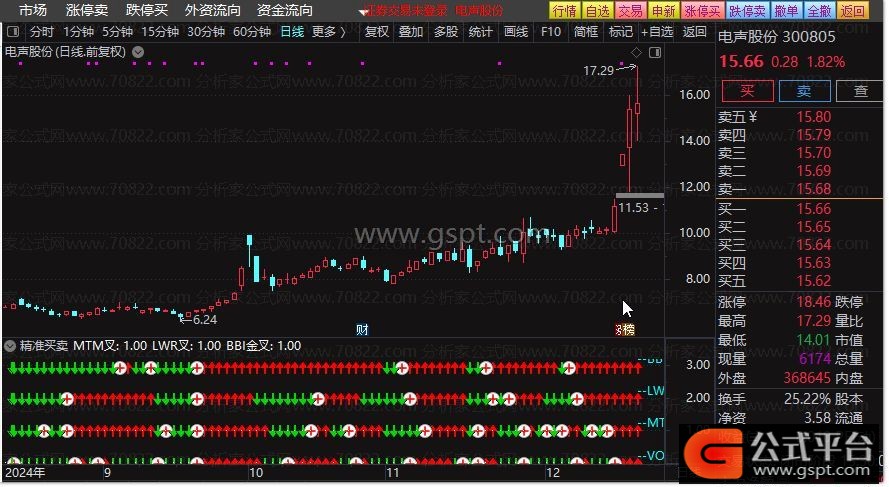Image resolution: width=889 pixels, height=487 pixels.
Task: Add stock with +自选 button
Action: (657, 32)
